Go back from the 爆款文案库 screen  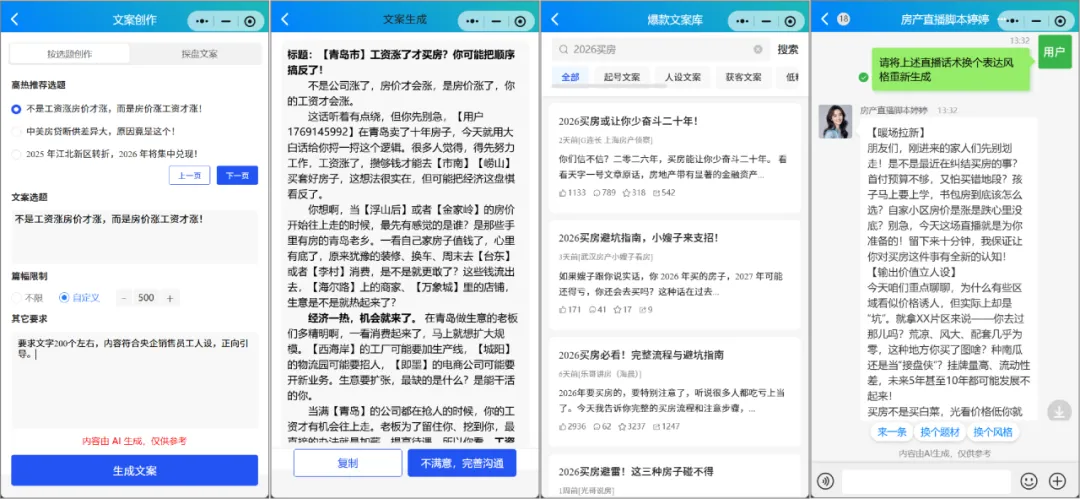coord(555,20)
